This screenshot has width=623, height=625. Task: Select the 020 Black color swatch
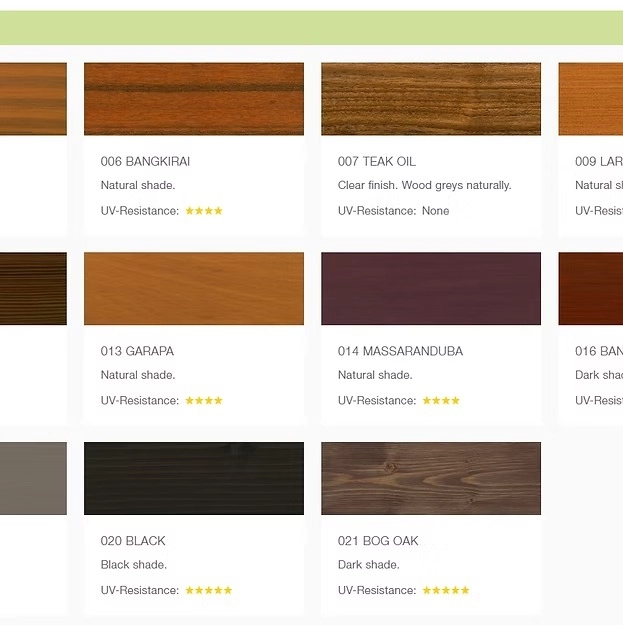pyautogui.click(x=194, y=478)
